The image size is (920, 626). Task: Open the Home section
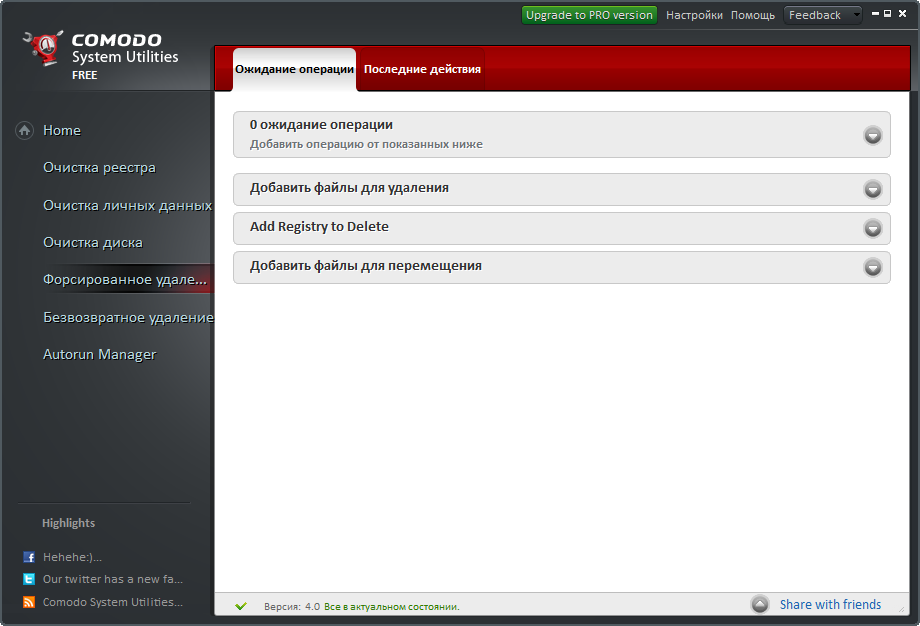pos(62,130)
